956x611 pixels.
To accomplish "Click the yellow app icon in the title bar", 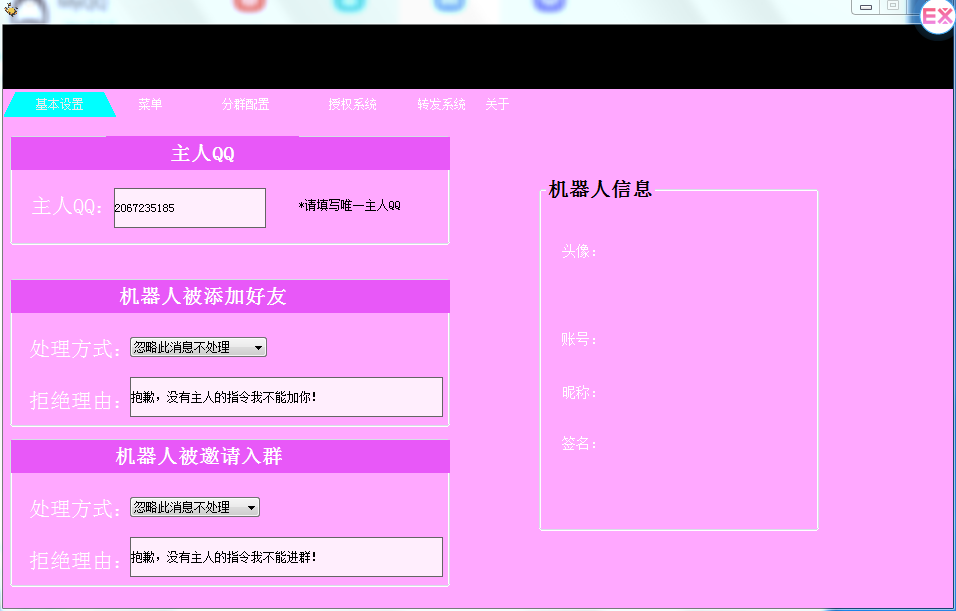I will pos(13,9).
